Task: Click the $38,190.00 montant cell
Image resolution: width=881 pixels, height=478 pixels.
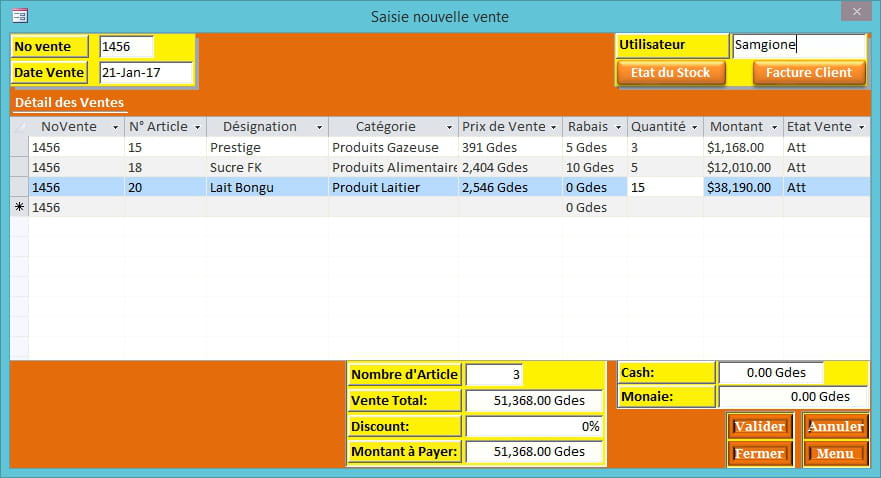Action: (743, 188)
